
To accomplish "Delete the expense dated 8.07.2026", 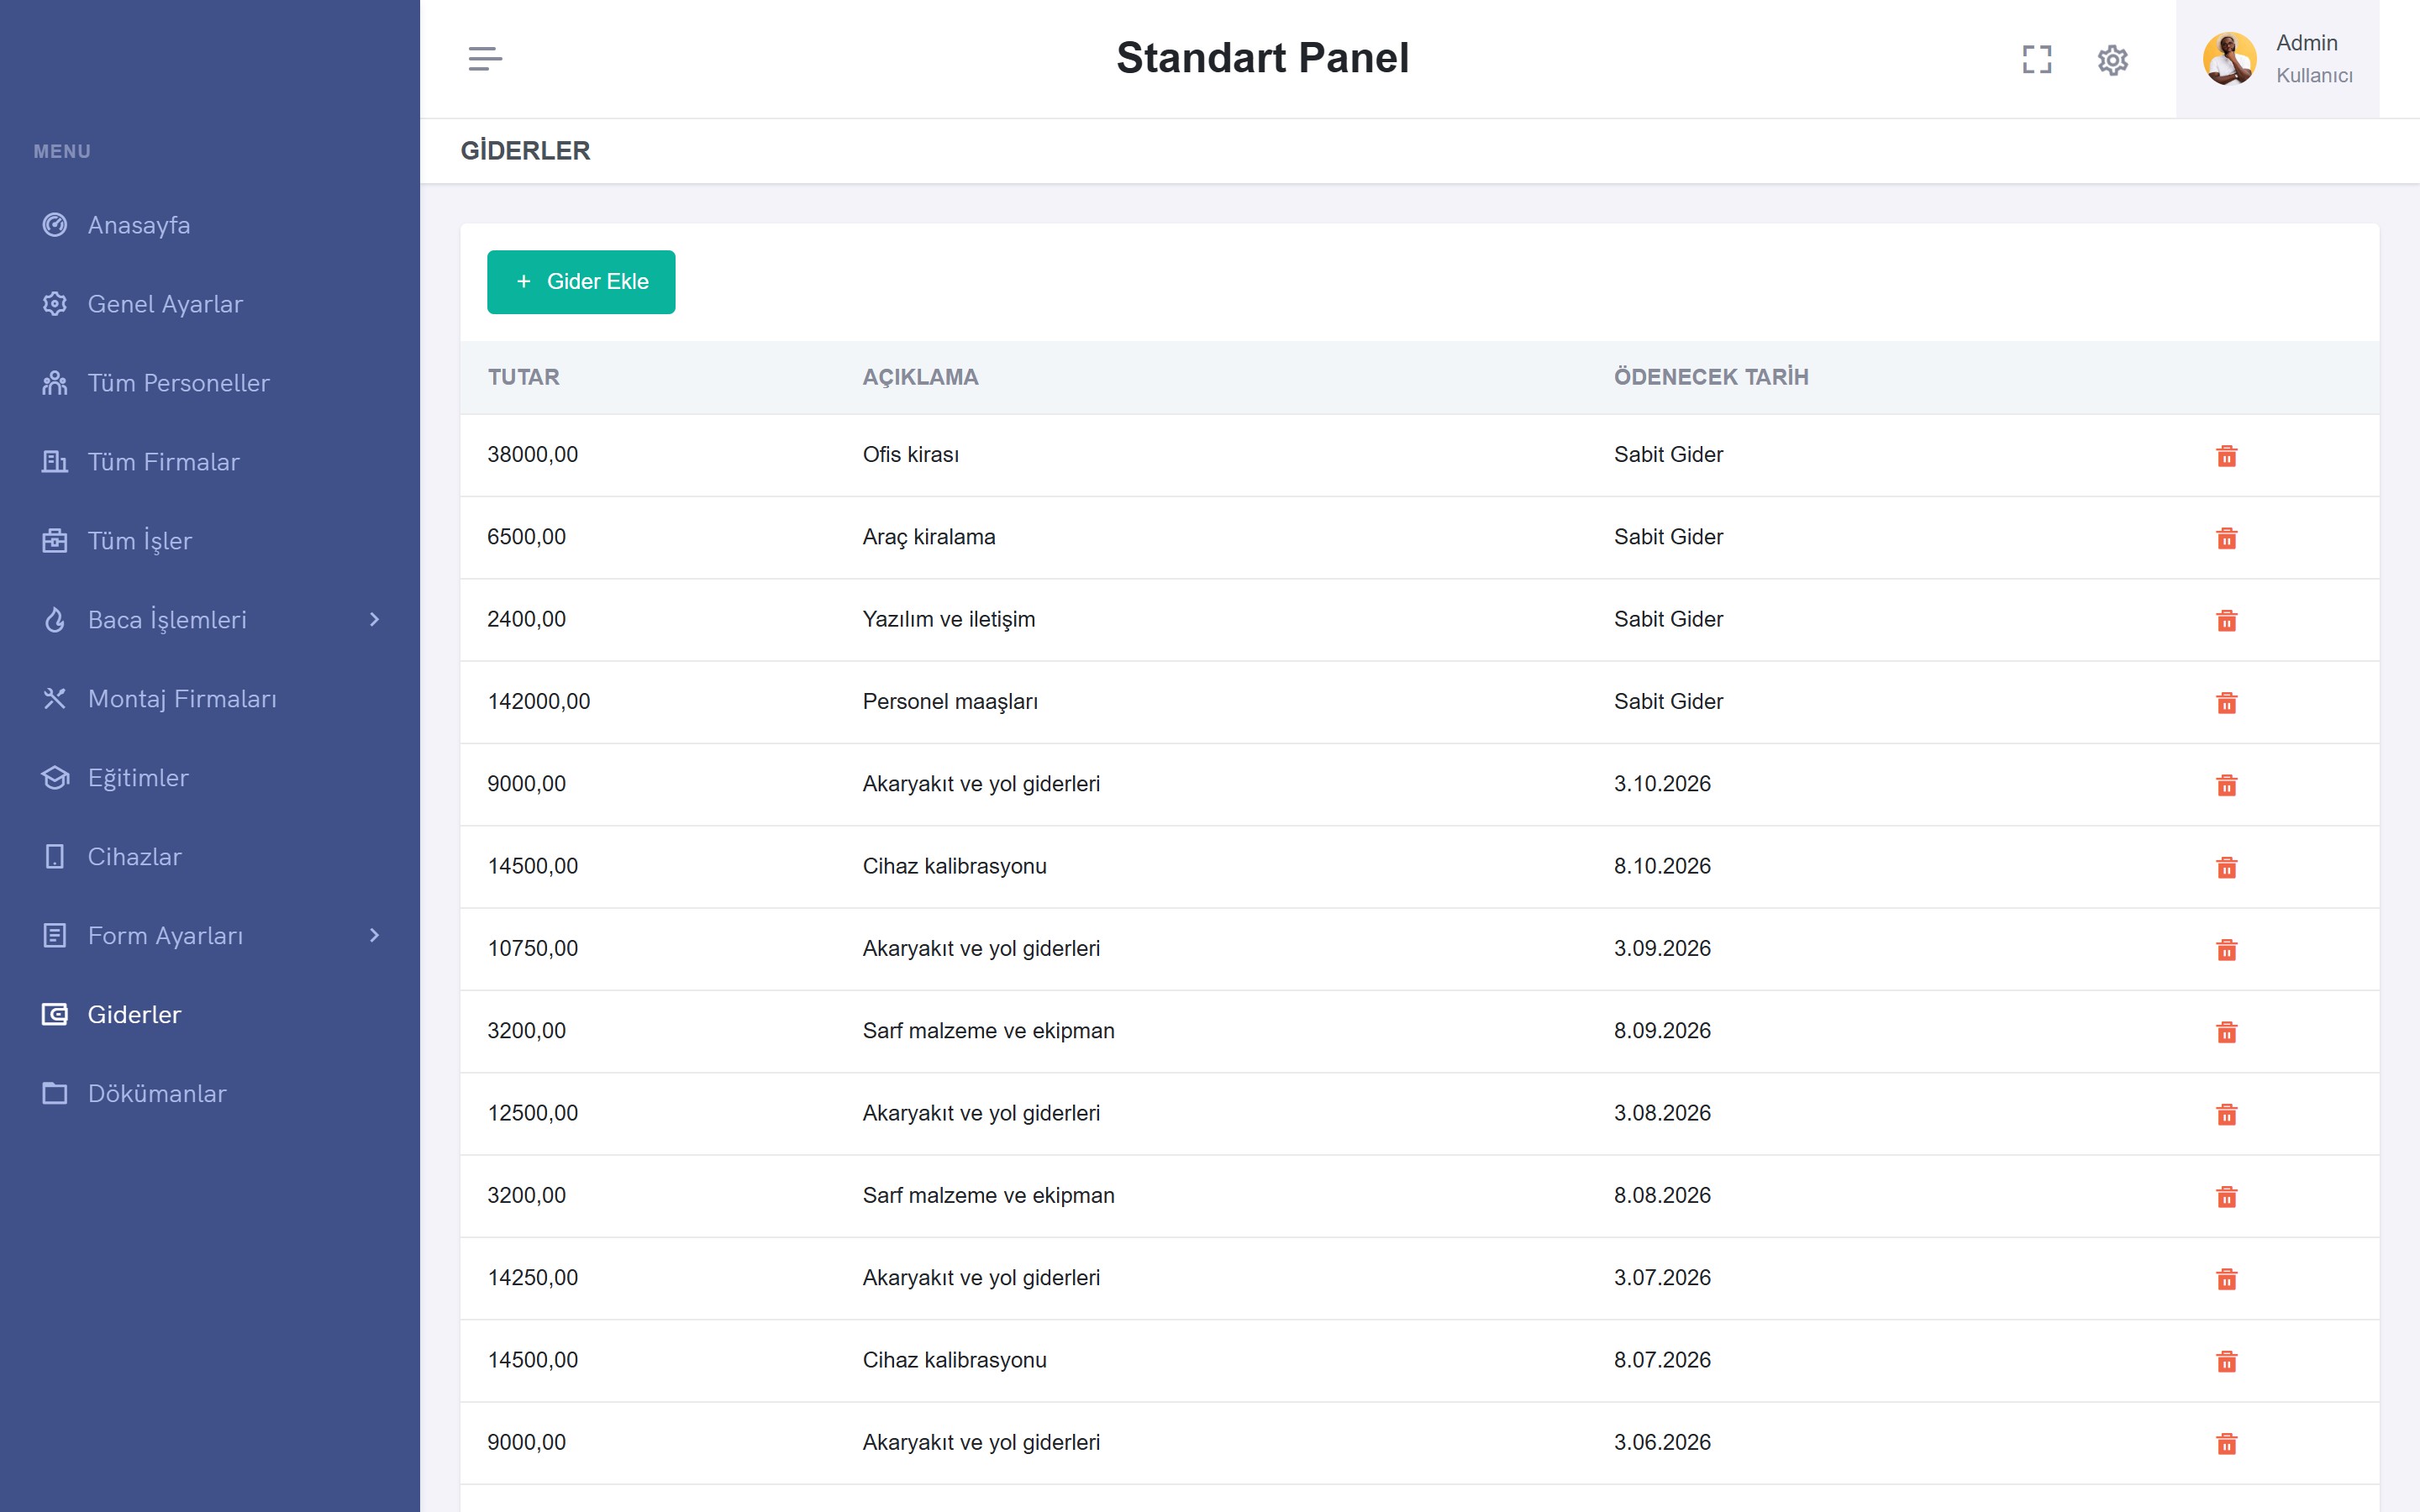I will [2226, 1361].
